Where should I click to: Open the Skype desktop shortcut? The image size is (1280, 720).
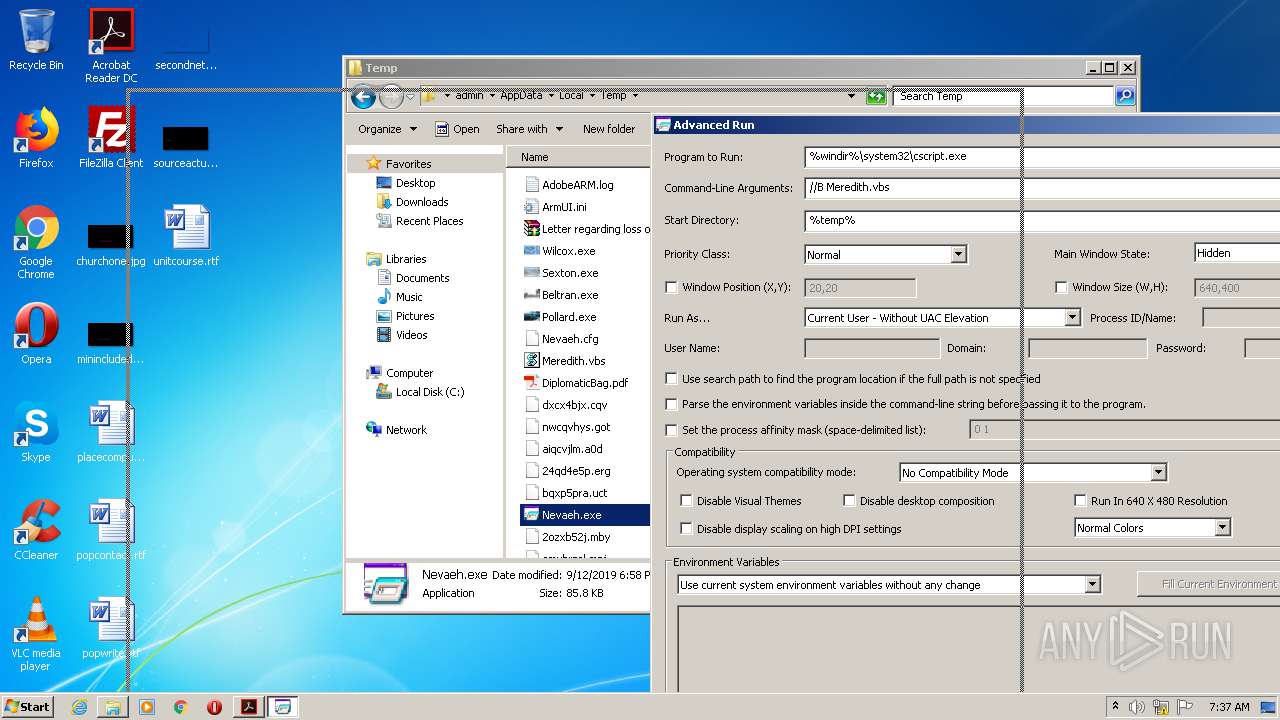pyautogui.click(x=36, y=432)
